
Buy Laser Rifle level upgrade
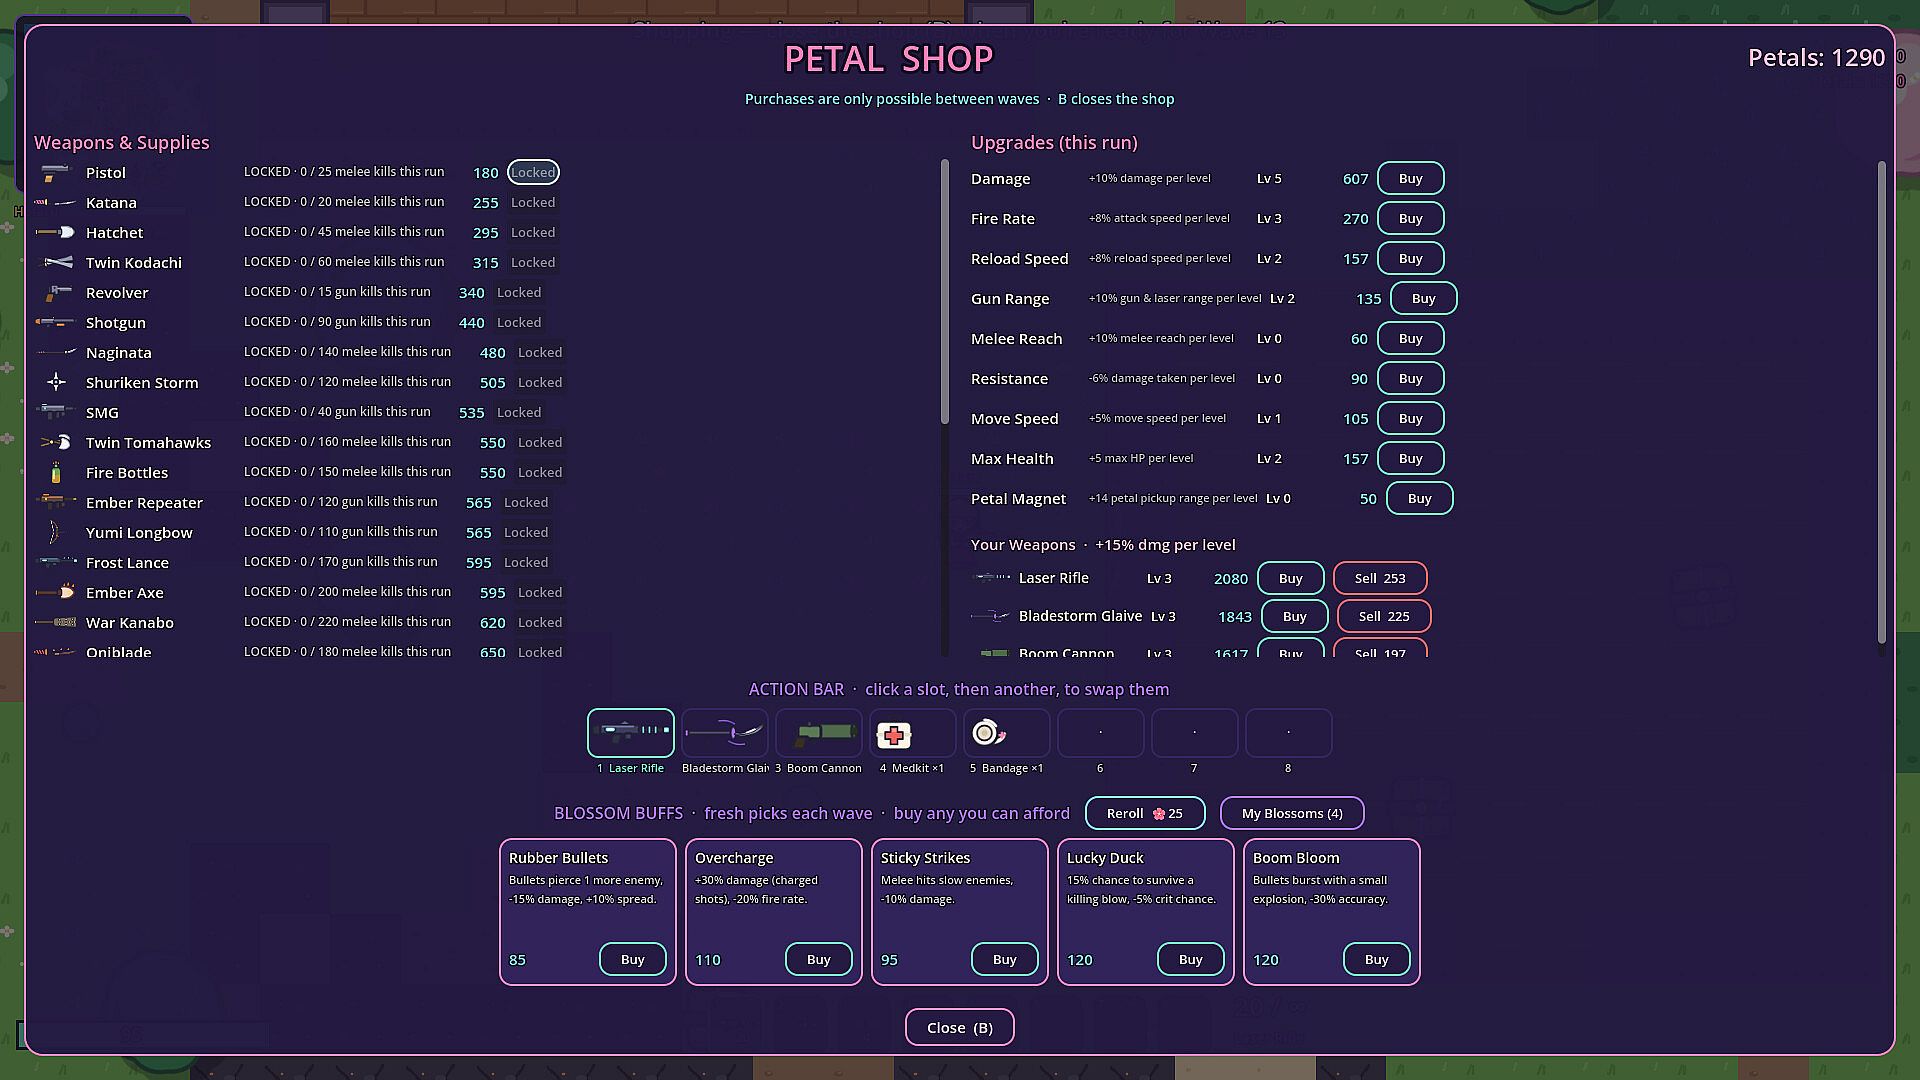(x=1290, y=578)
